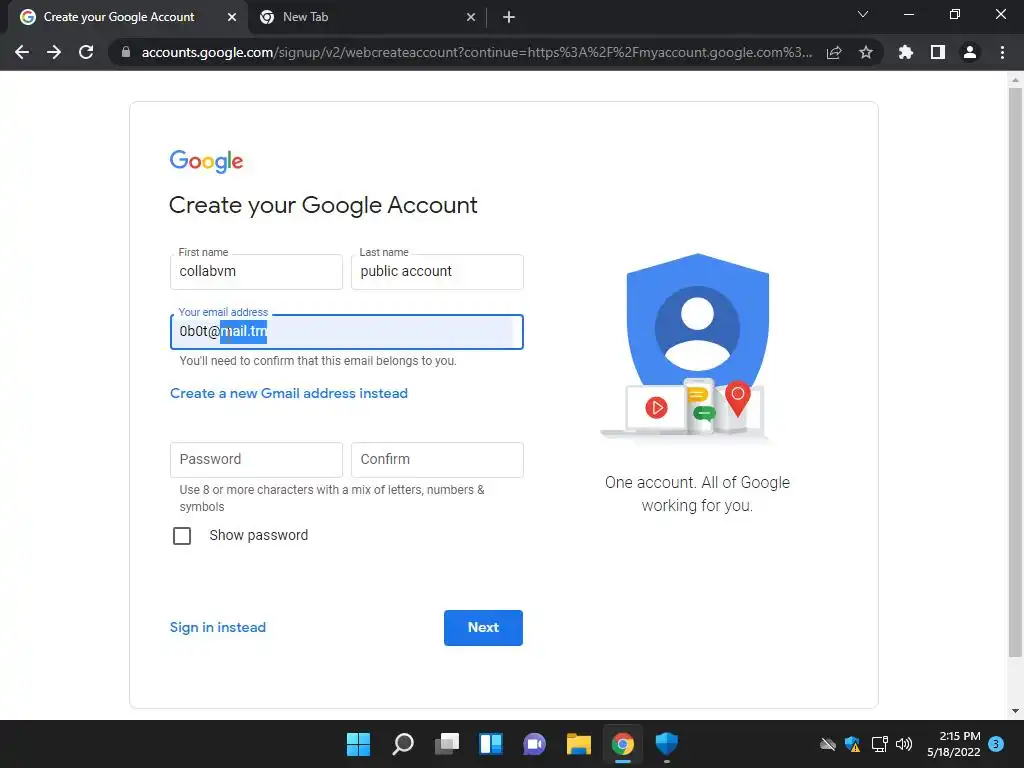
Task: Click 'One account. All of Google' text
Action: click(x=697, y=494)
